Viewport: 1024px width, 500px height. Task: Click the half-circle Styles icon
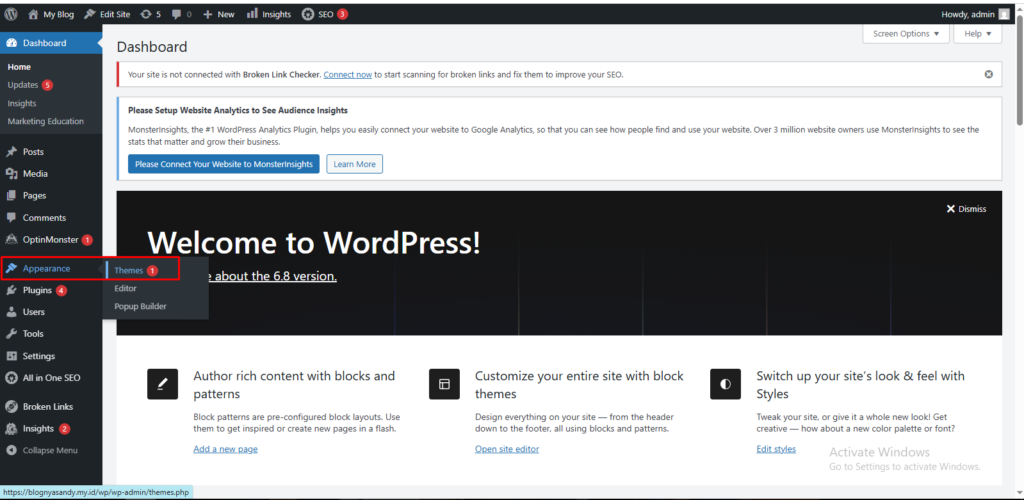pos(725,384)
